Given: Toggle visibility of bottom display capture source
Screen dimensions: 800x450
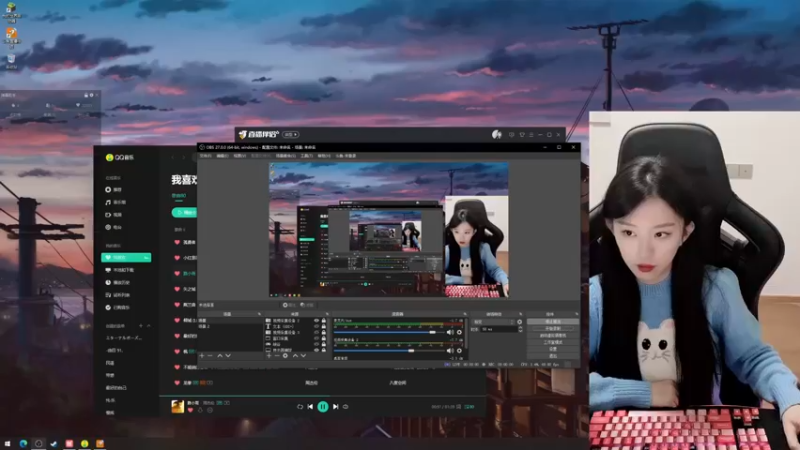Looking at the screenshot, I should click(316, 350).
